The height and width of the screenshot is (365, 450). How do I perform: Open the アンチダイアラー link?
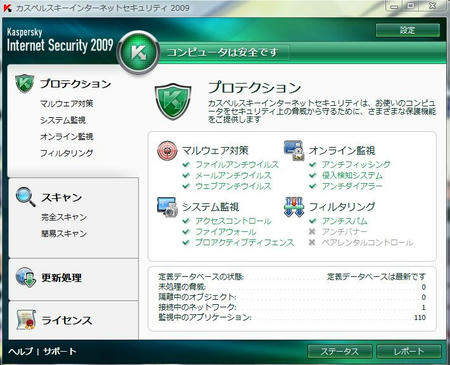352,186
